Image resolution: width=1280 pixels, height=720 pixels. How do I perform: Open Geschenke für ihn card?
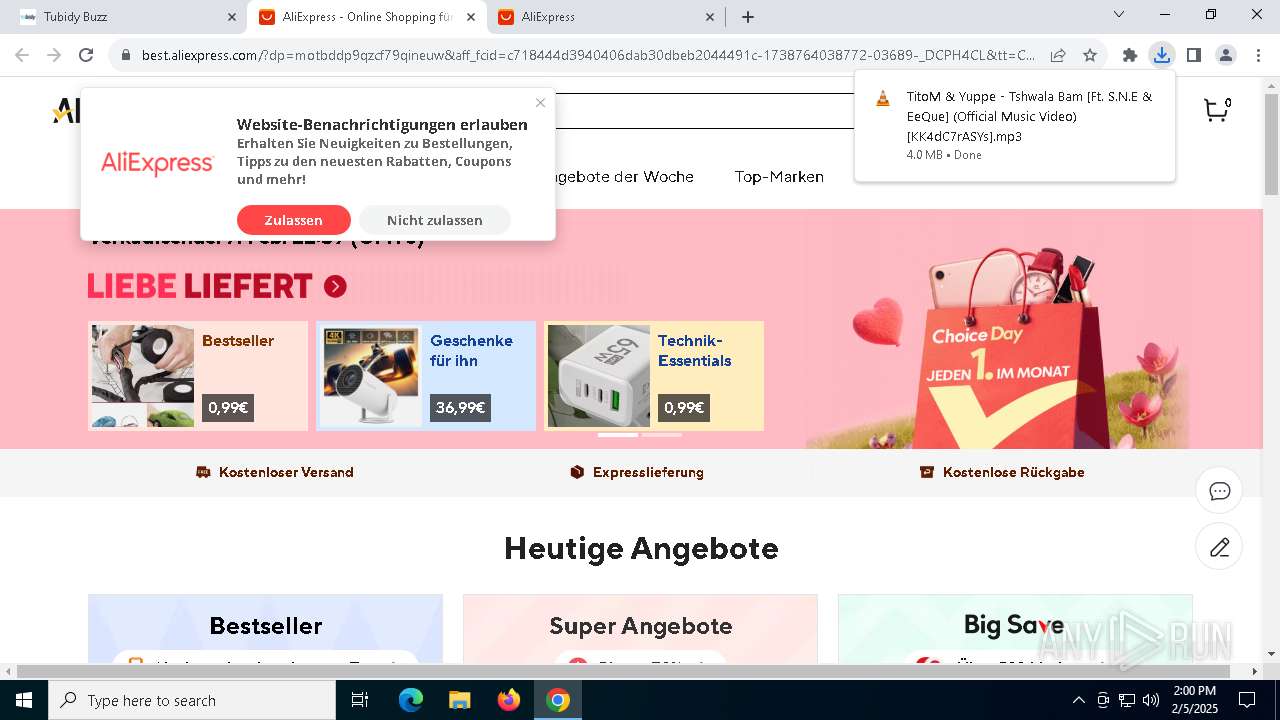coord(426,376)
